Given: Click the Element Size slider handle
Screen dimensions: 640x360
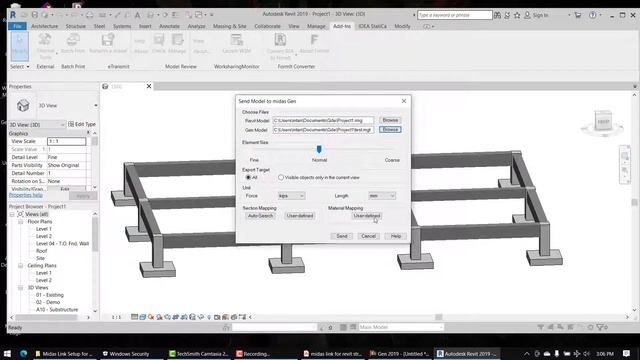Looking at the screenshot, I should coord(319,149).
